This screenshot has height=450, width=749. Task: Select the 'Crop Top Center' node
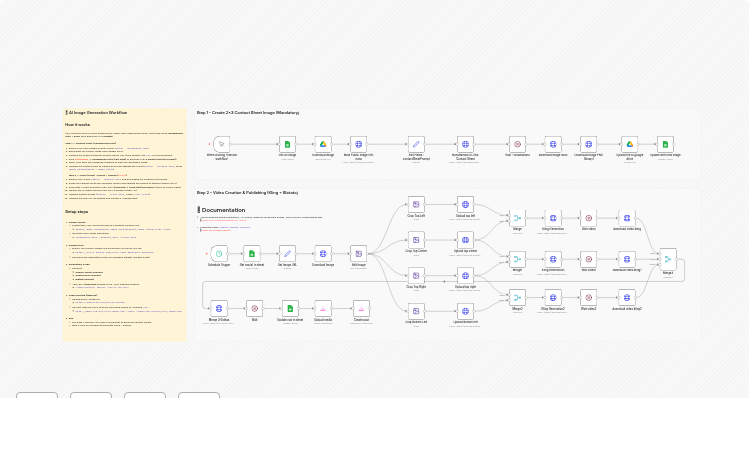click(416, 239)
